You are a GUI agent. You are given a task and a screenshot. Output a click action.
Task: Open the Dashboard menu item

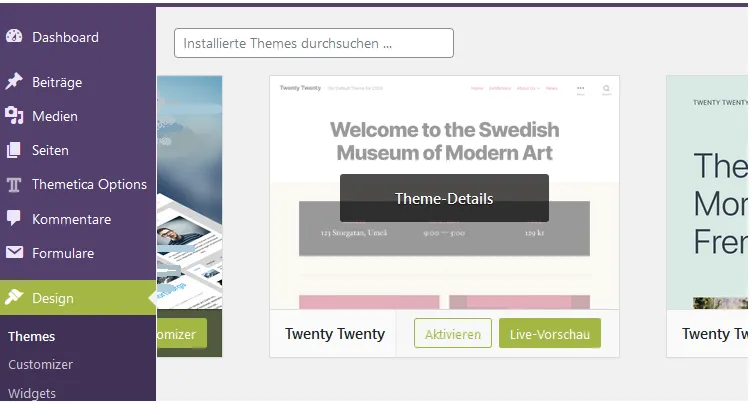coord(78,37)
